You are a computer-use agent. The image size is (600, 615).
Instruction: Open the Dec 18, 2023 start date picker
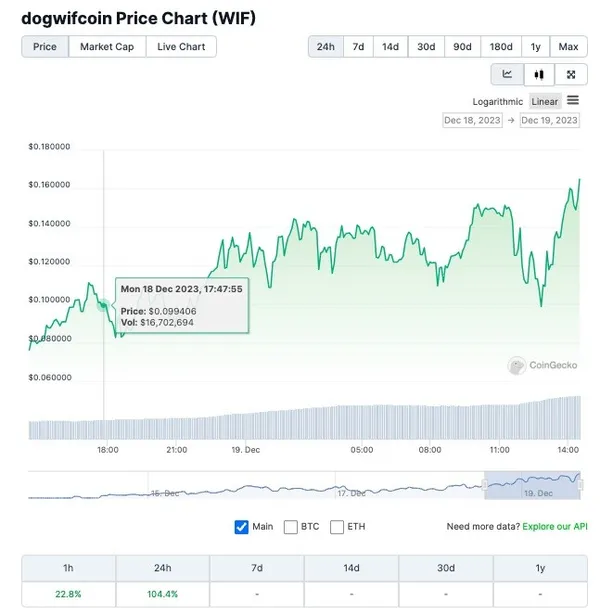coord(472,120)
